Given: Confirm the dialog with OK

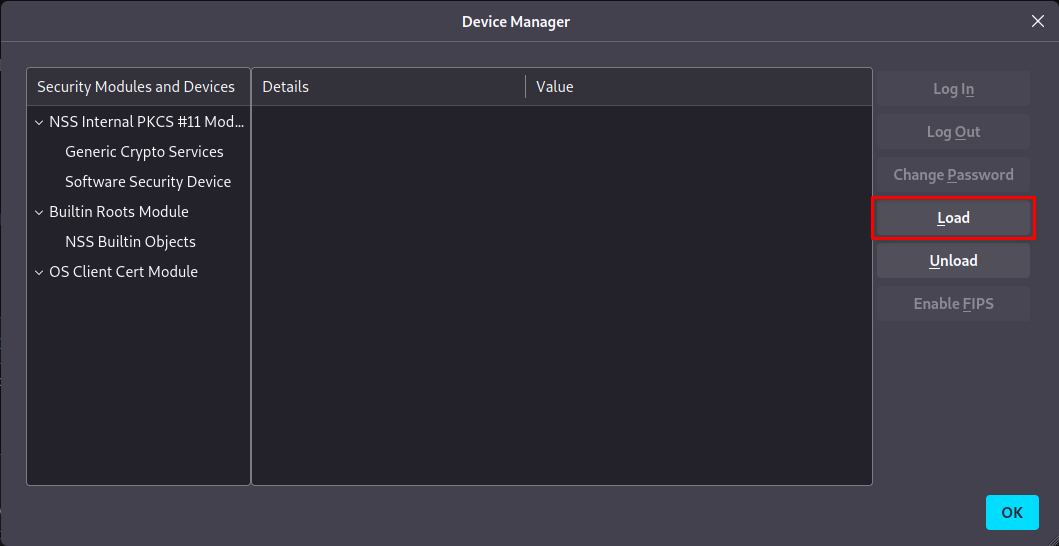Looking at the screenshot, I should [x=1012, y=512].
